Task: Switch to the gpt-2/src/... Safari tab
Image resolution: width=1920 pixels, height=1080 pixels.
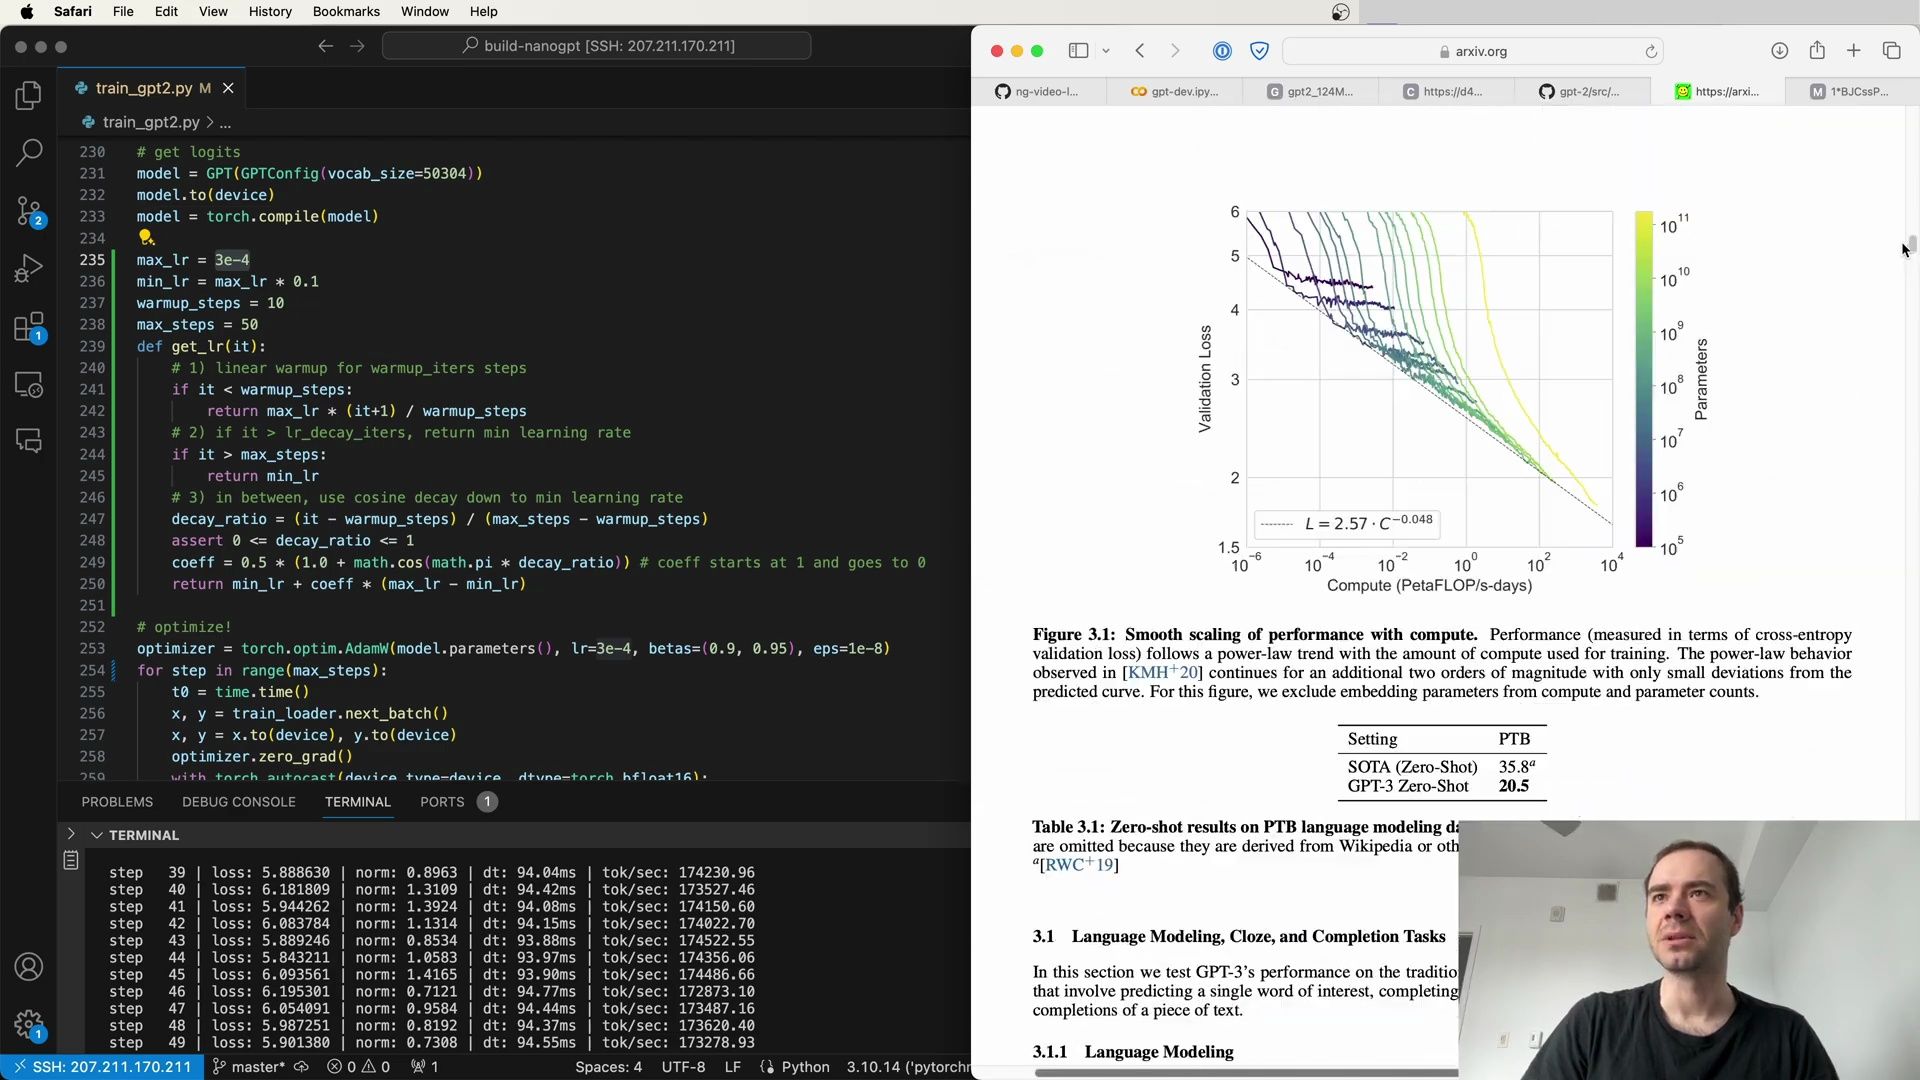Action: click(x=1582, y=91)
